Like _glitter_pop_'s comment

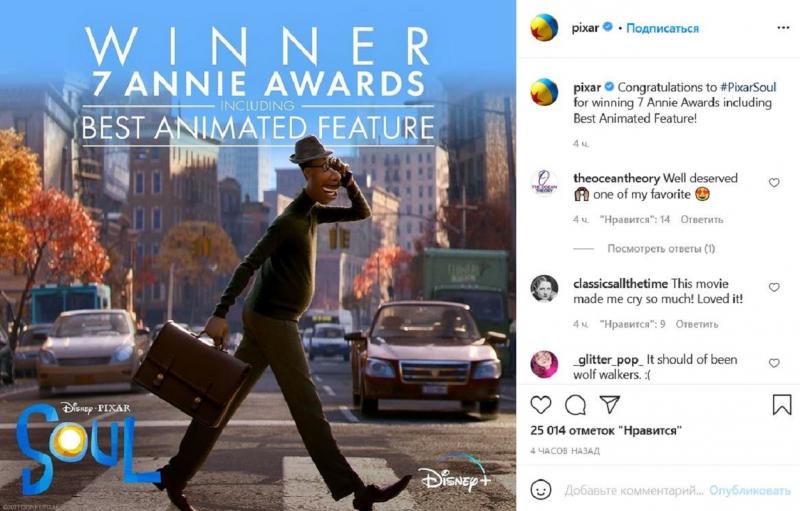(774, 363)
